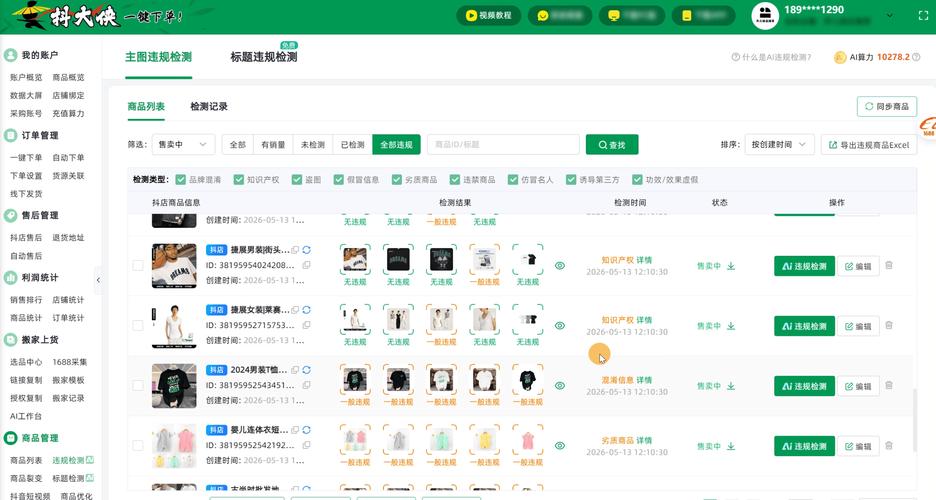The width and height of the screenshot is (936, 500).
Task: Click the 搬家上货 sidebar icon
Action: pyautogui.click(x=10, y=339)
